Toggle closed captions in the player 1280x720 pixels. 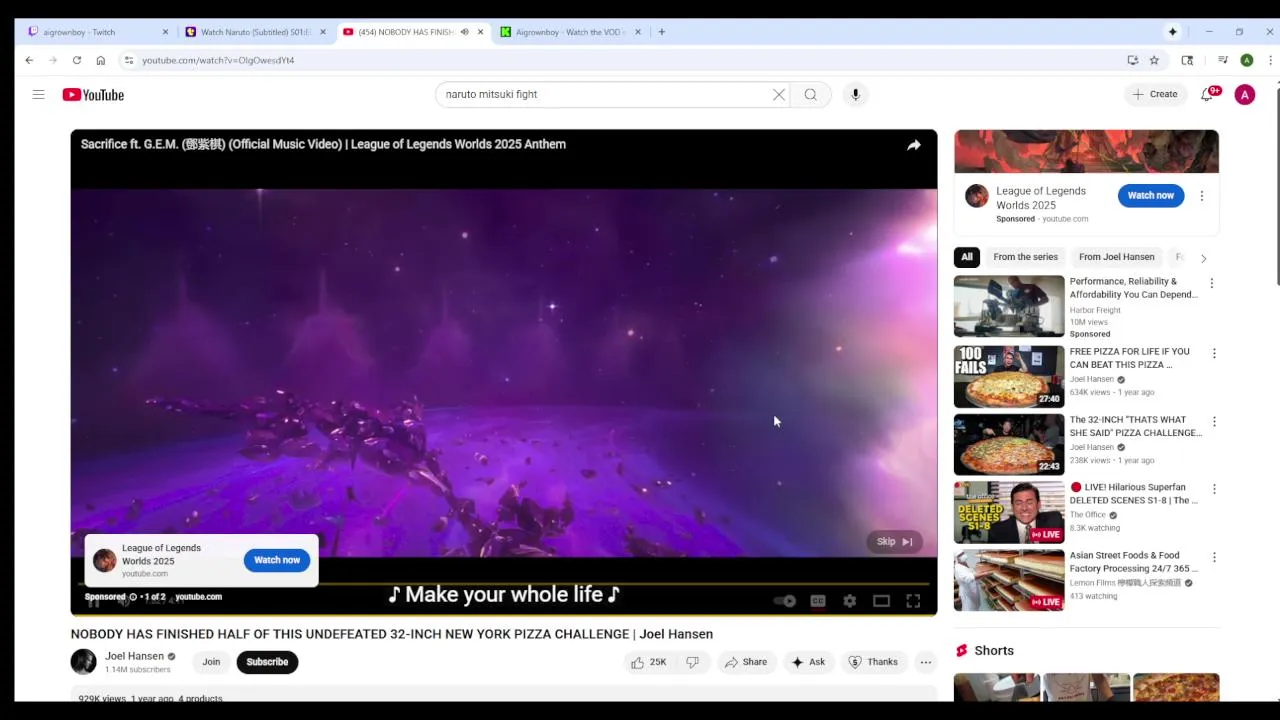pos(817,601)
